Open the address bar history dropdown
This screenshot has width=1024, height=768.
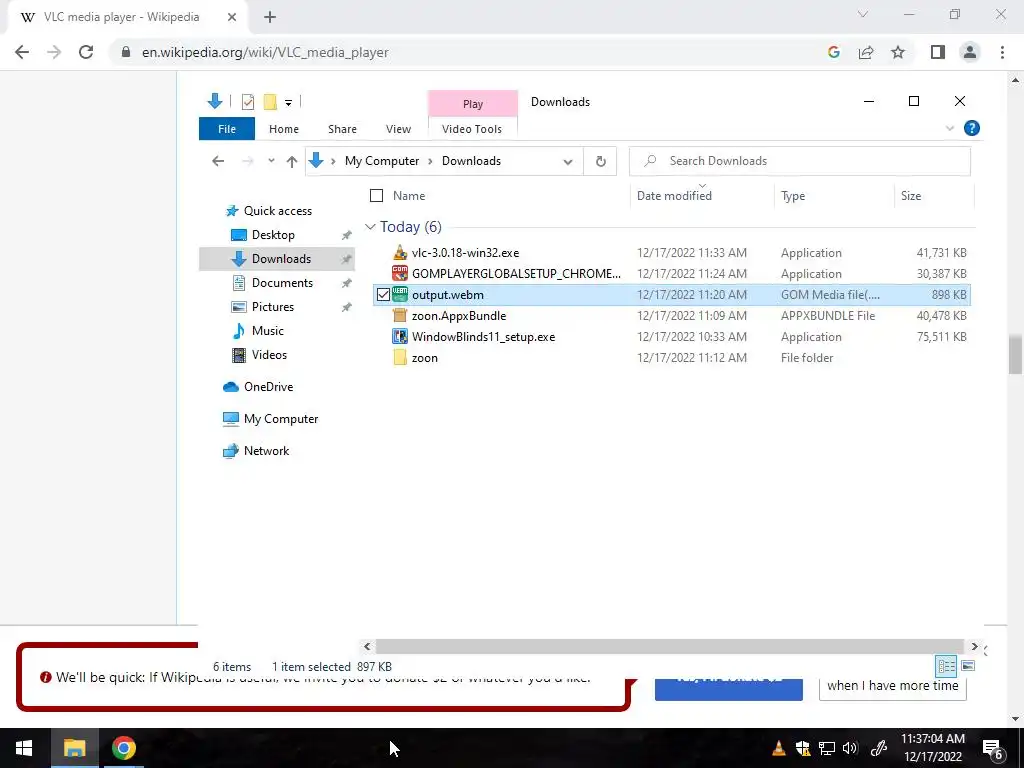click(568, 161)
